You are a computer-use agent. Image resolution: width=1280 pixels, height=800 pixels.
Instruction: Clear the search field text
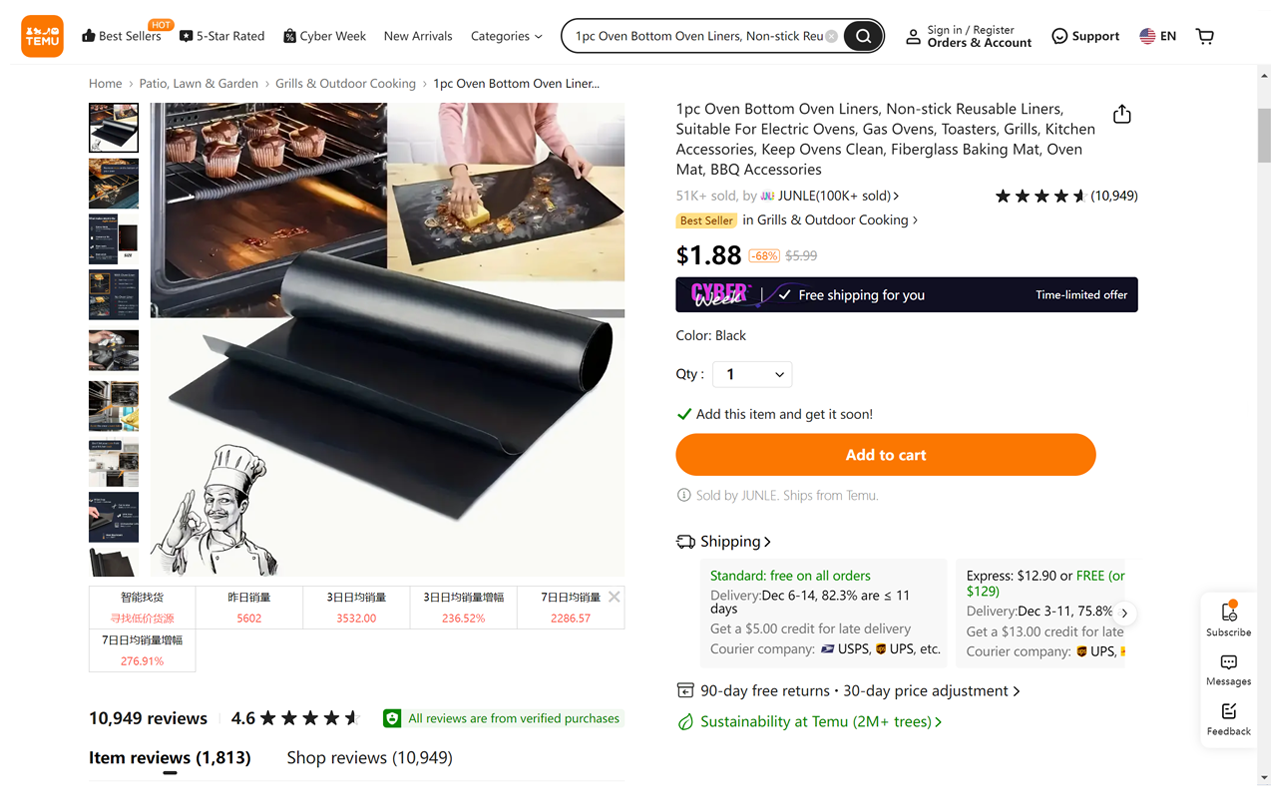(x=831, y=36)
